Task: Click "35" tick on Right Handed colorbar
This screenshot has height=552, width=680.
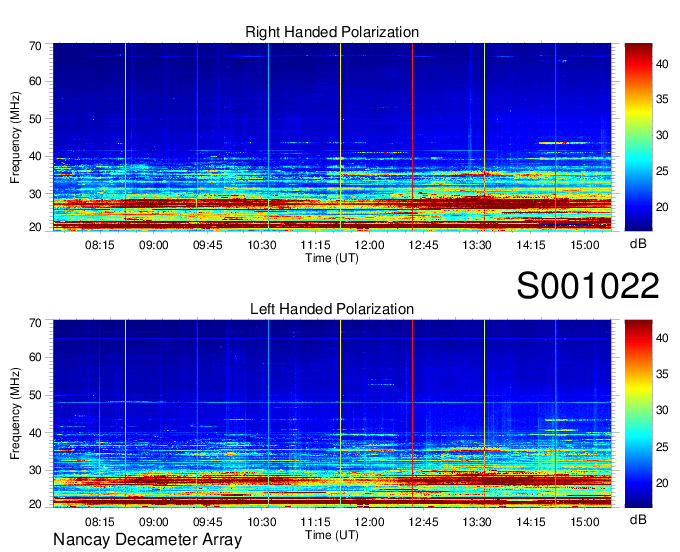Action: pos(662,99)
